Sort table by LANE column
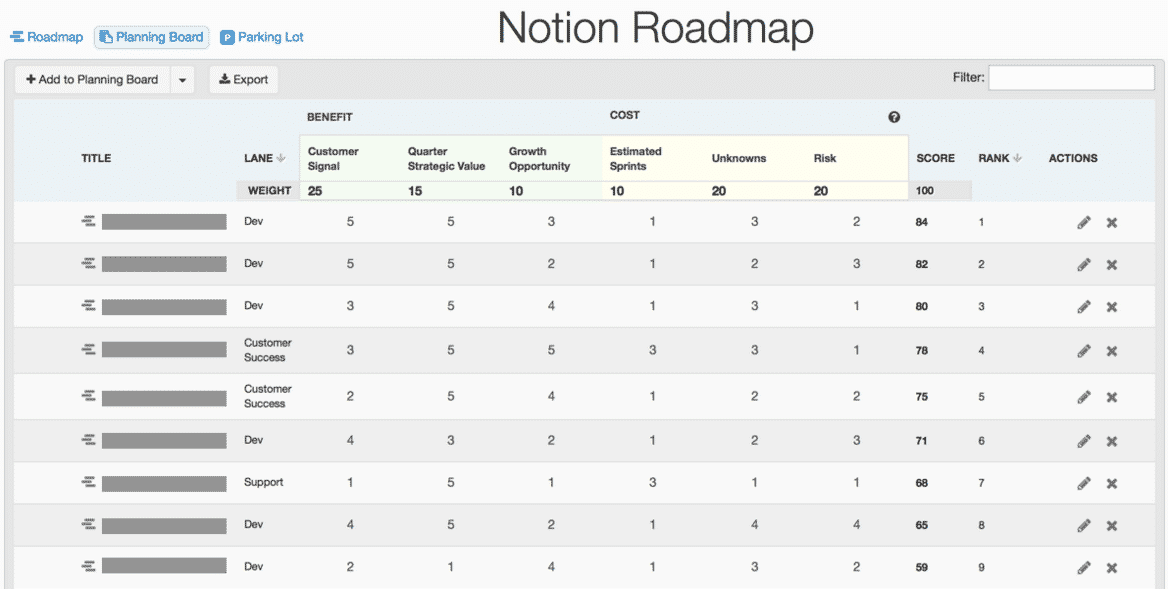 pyautogui.click(x=264, y=158)
